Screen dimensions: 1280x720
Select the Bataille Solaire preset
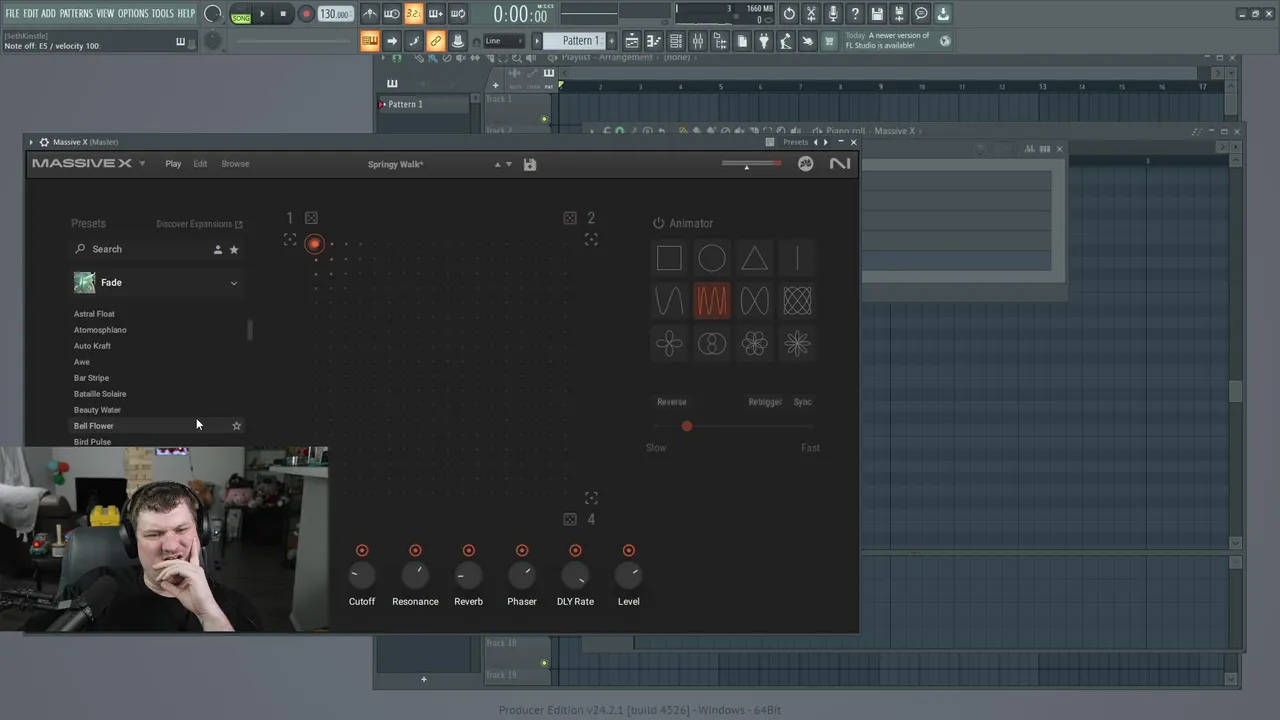point(100,394)
